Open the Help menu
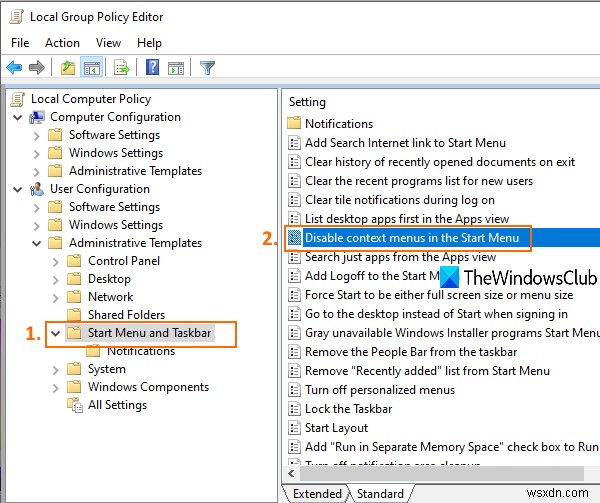 (x=149, y=43)
